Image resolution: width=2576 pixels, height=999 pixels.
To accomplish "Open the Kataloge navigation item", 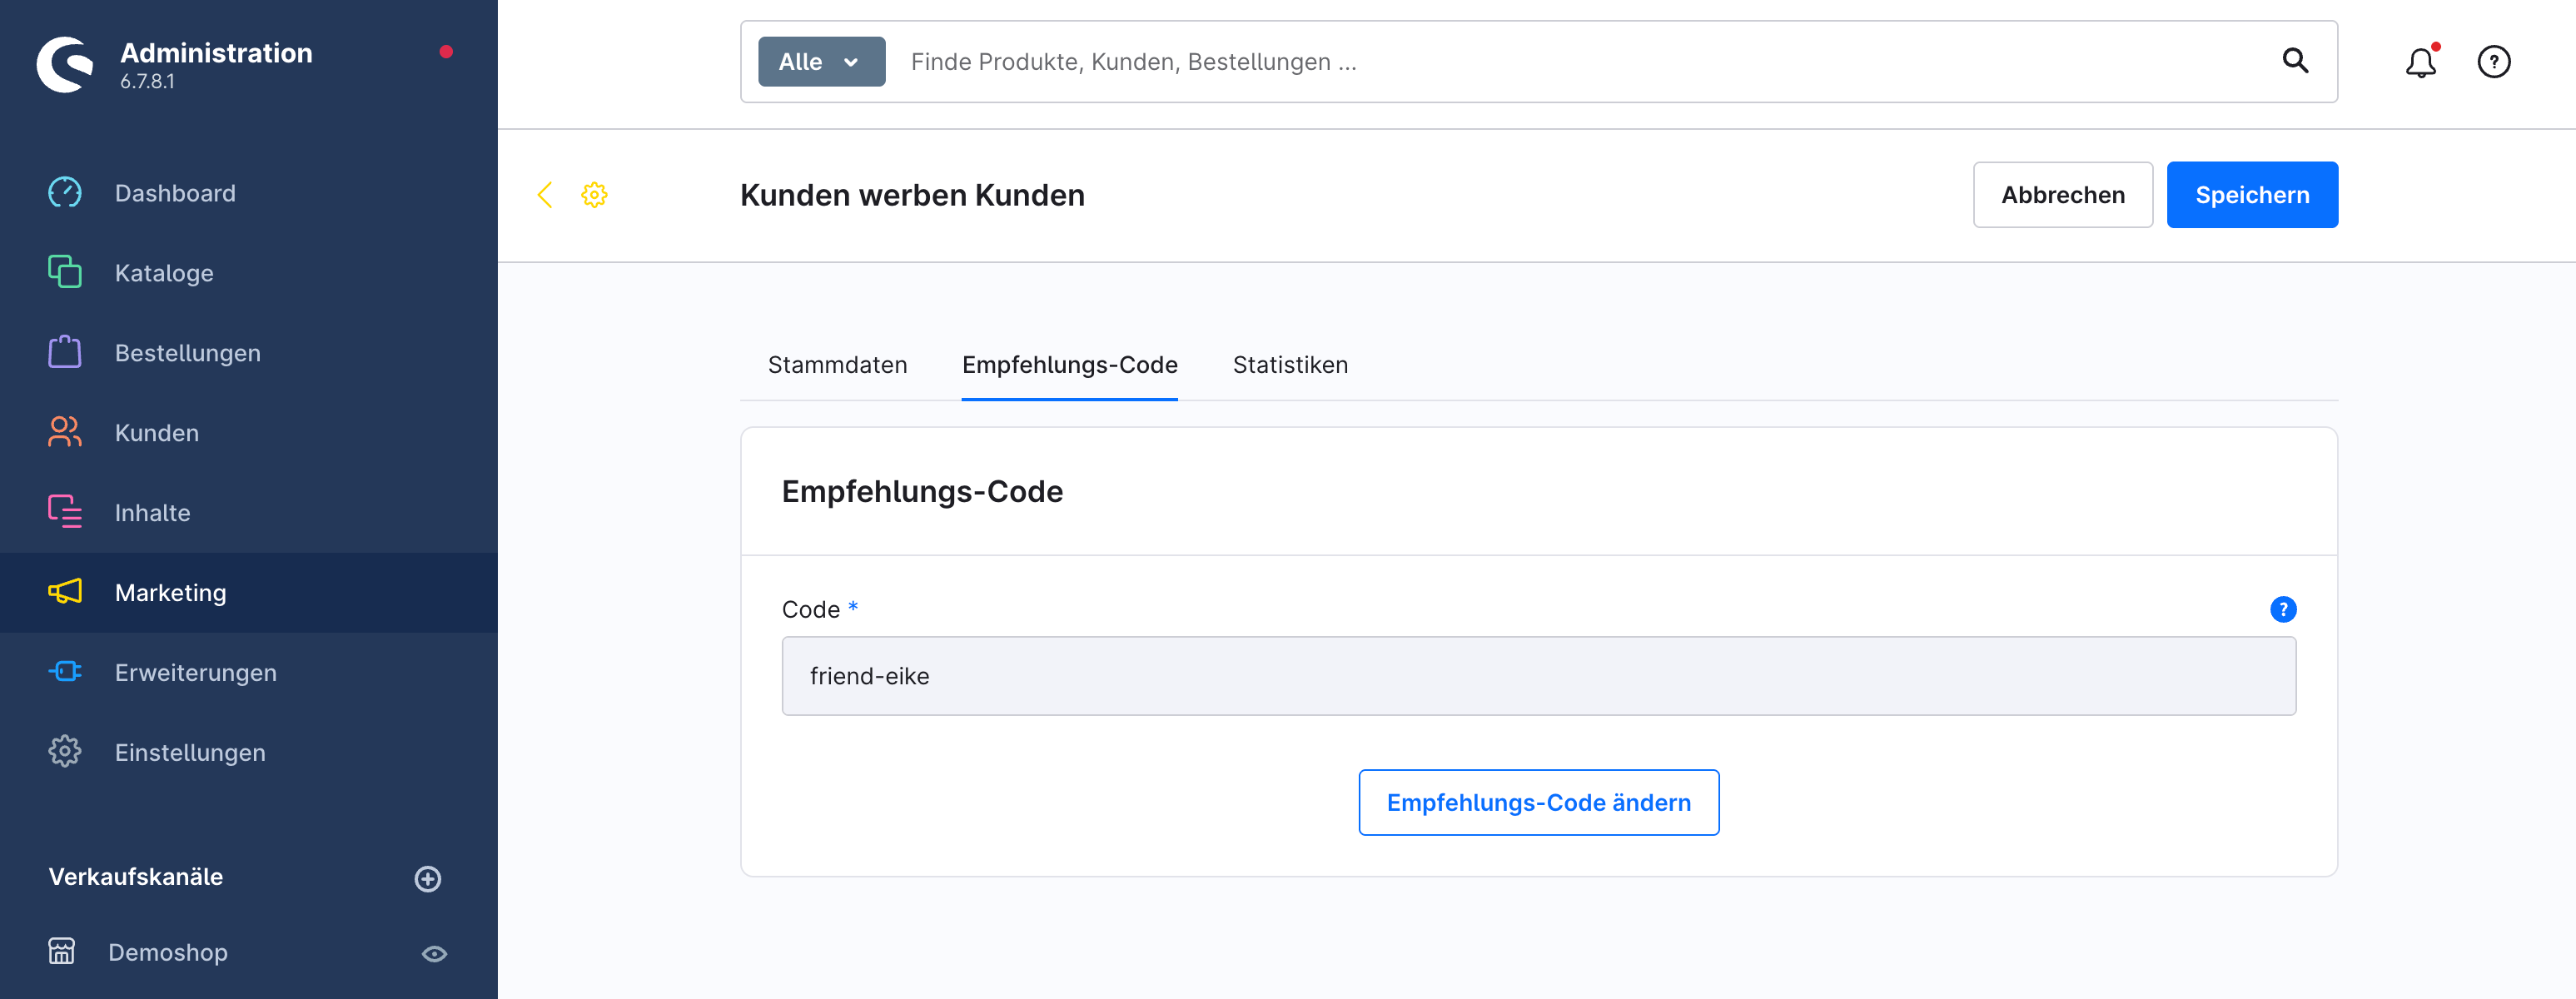I will click(164, 273).
